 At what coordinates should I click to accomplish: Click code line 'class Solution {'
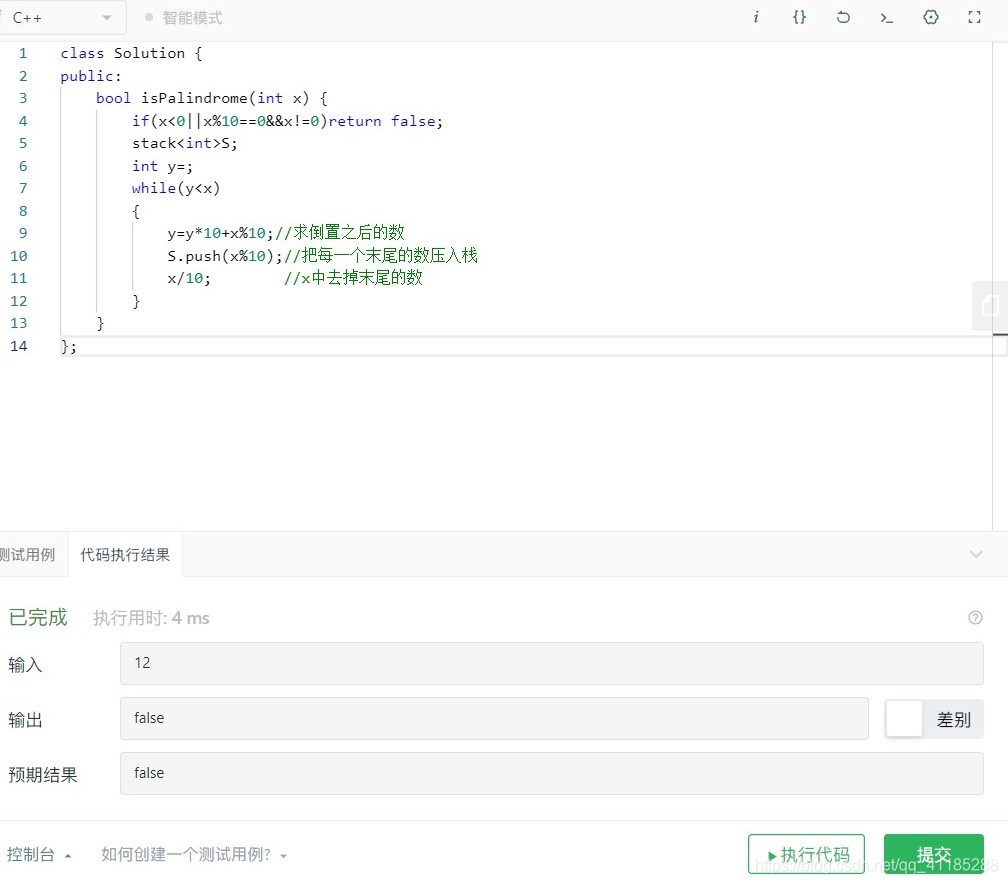click(131, 53)
